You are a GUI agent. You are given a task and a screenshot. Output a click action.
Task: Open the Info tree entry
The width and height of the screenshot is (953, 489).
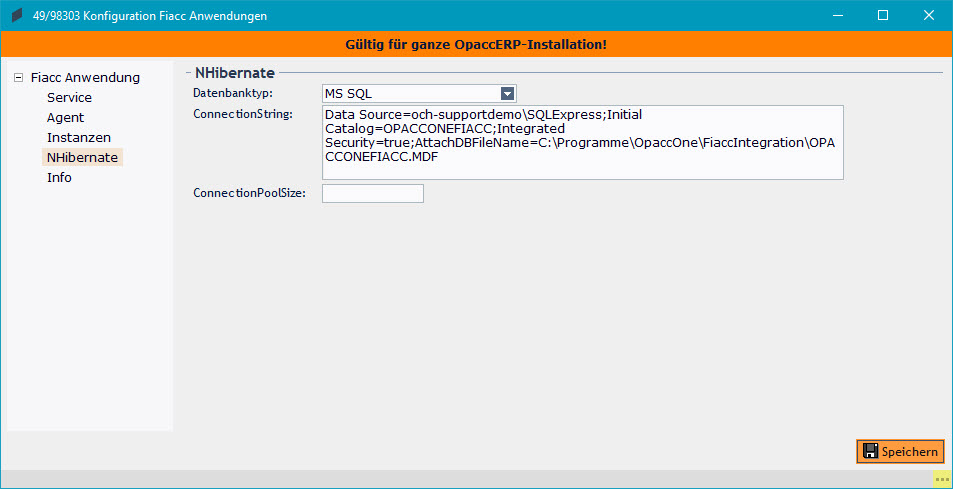59,178
